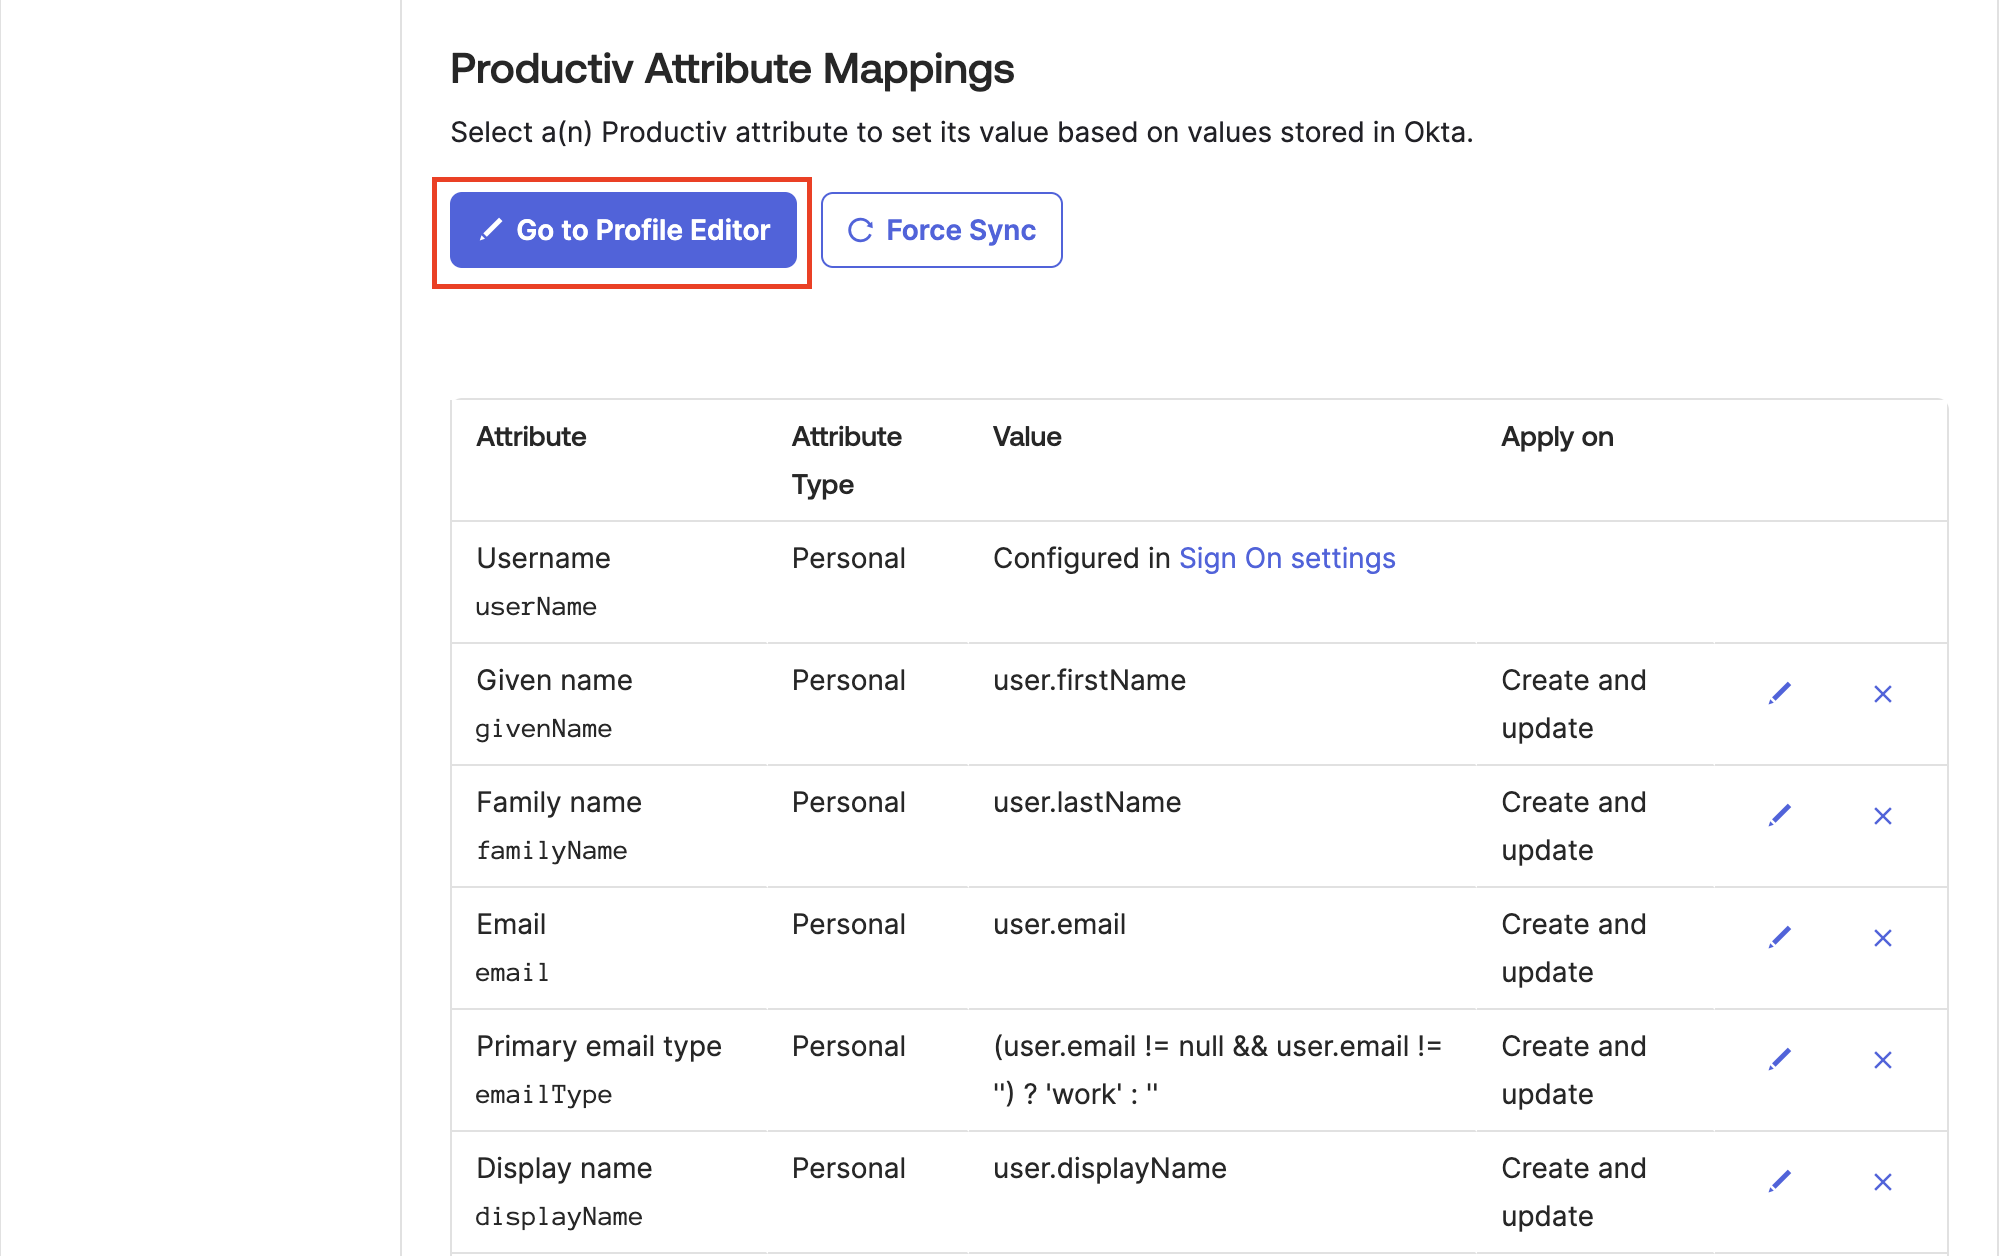
Task: Remove the Primary email type mapping
Action: point(1882,1060)
